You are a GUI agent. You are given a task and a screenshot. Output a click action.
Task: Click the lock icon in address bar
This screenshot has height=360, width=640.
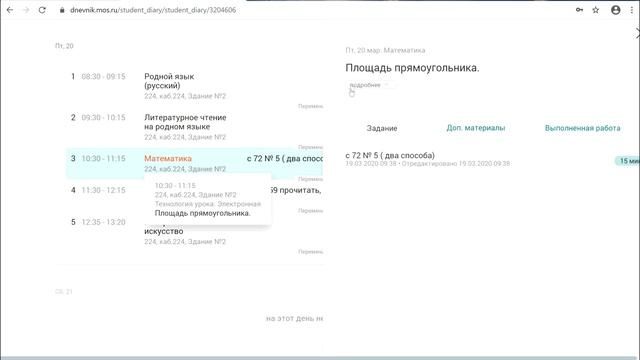[62, 10]
